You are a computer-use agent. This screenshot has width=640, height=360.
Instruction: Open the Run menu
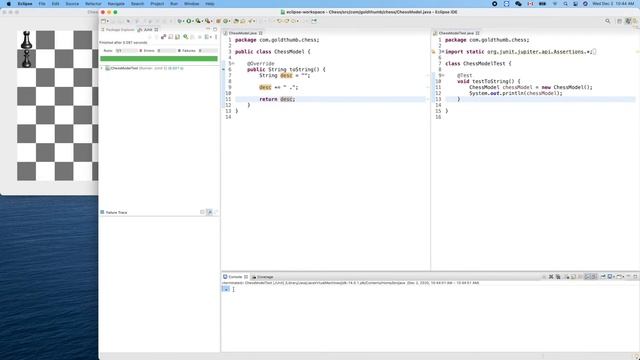coord(174,4)
